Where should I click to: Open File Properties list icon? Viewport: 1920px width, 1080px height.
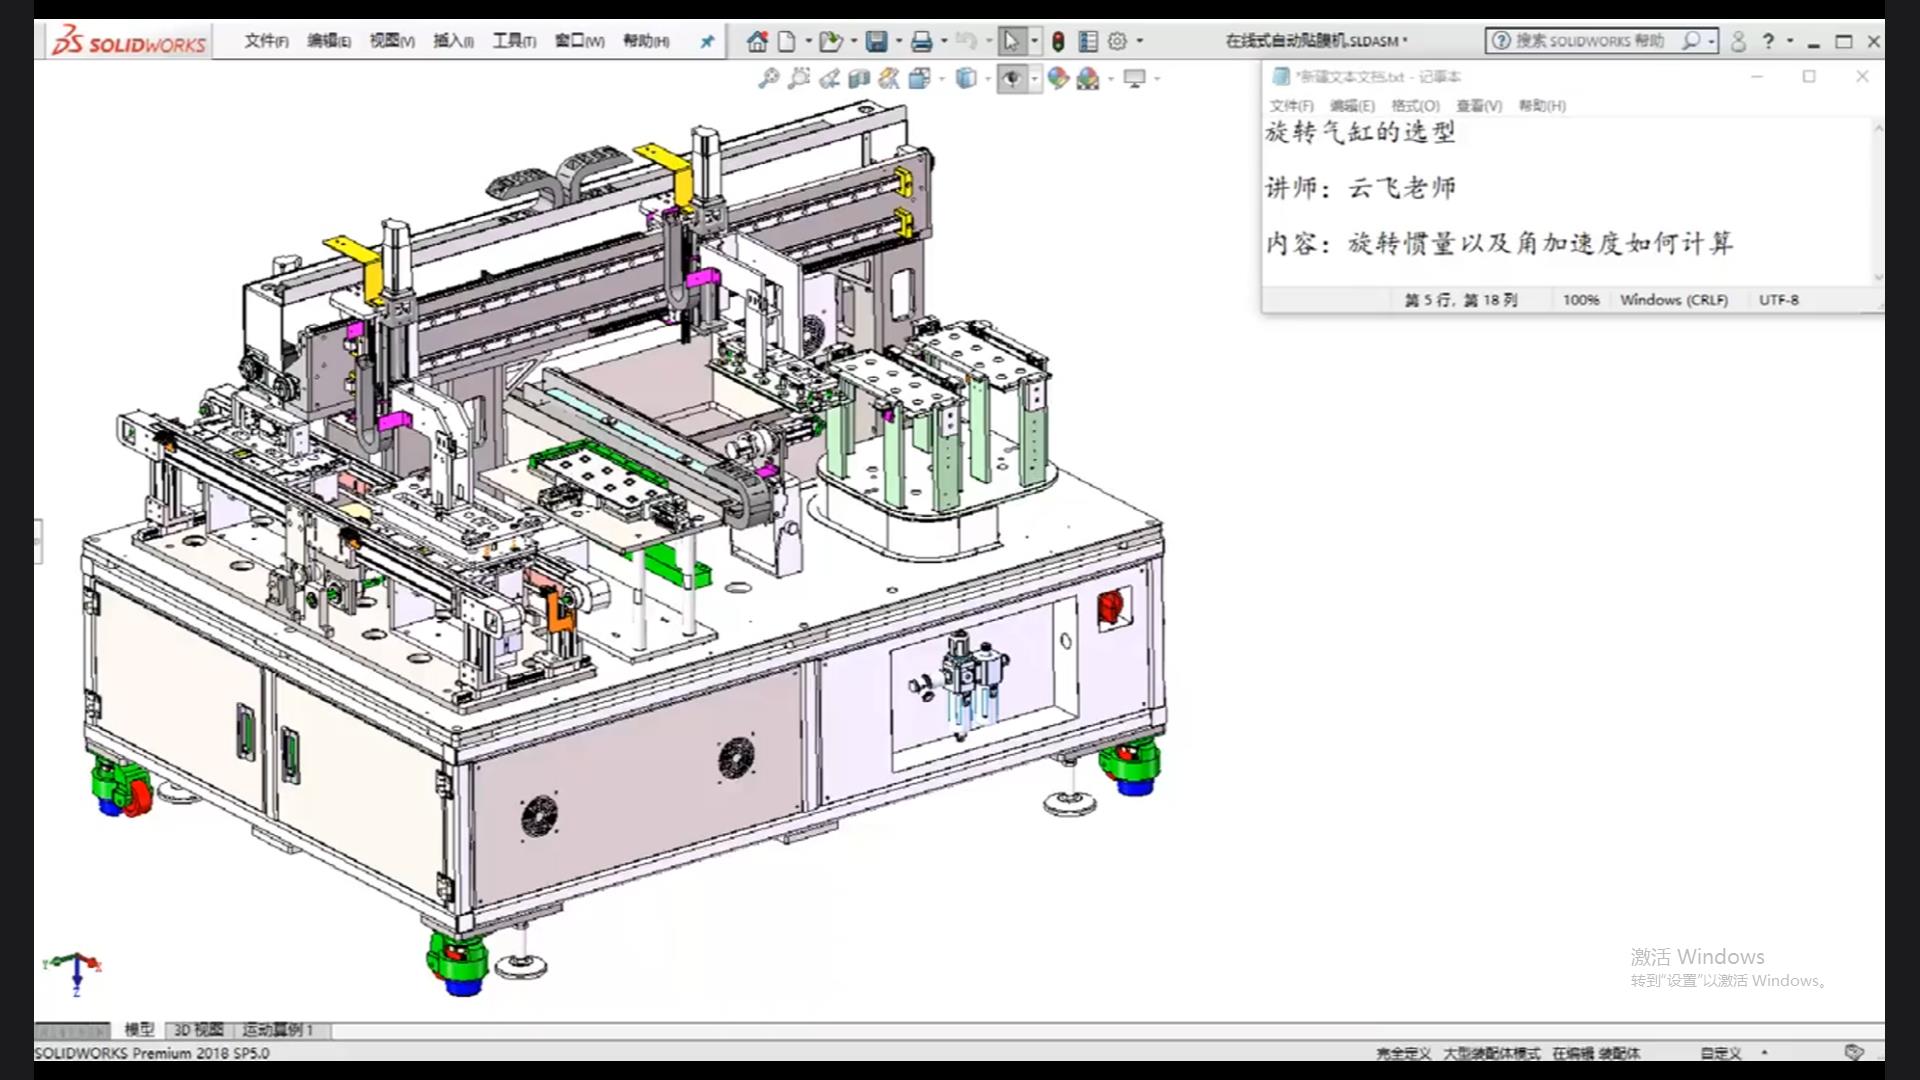pyautogui.click(x=1088, y=41)
